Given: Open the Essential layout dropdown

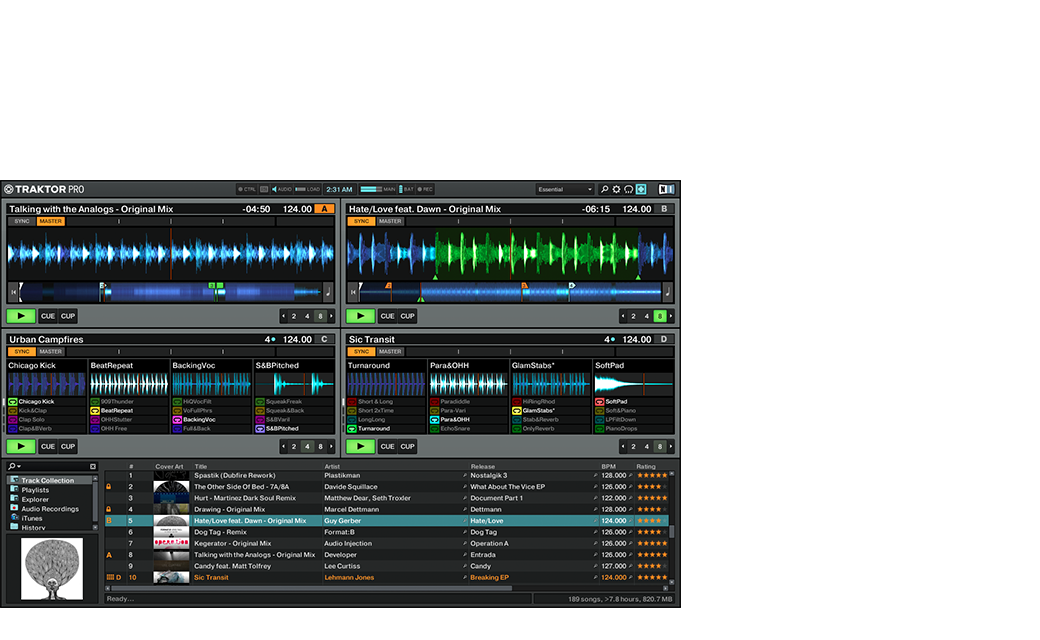Looking at the screenshot, I should 565,190.
